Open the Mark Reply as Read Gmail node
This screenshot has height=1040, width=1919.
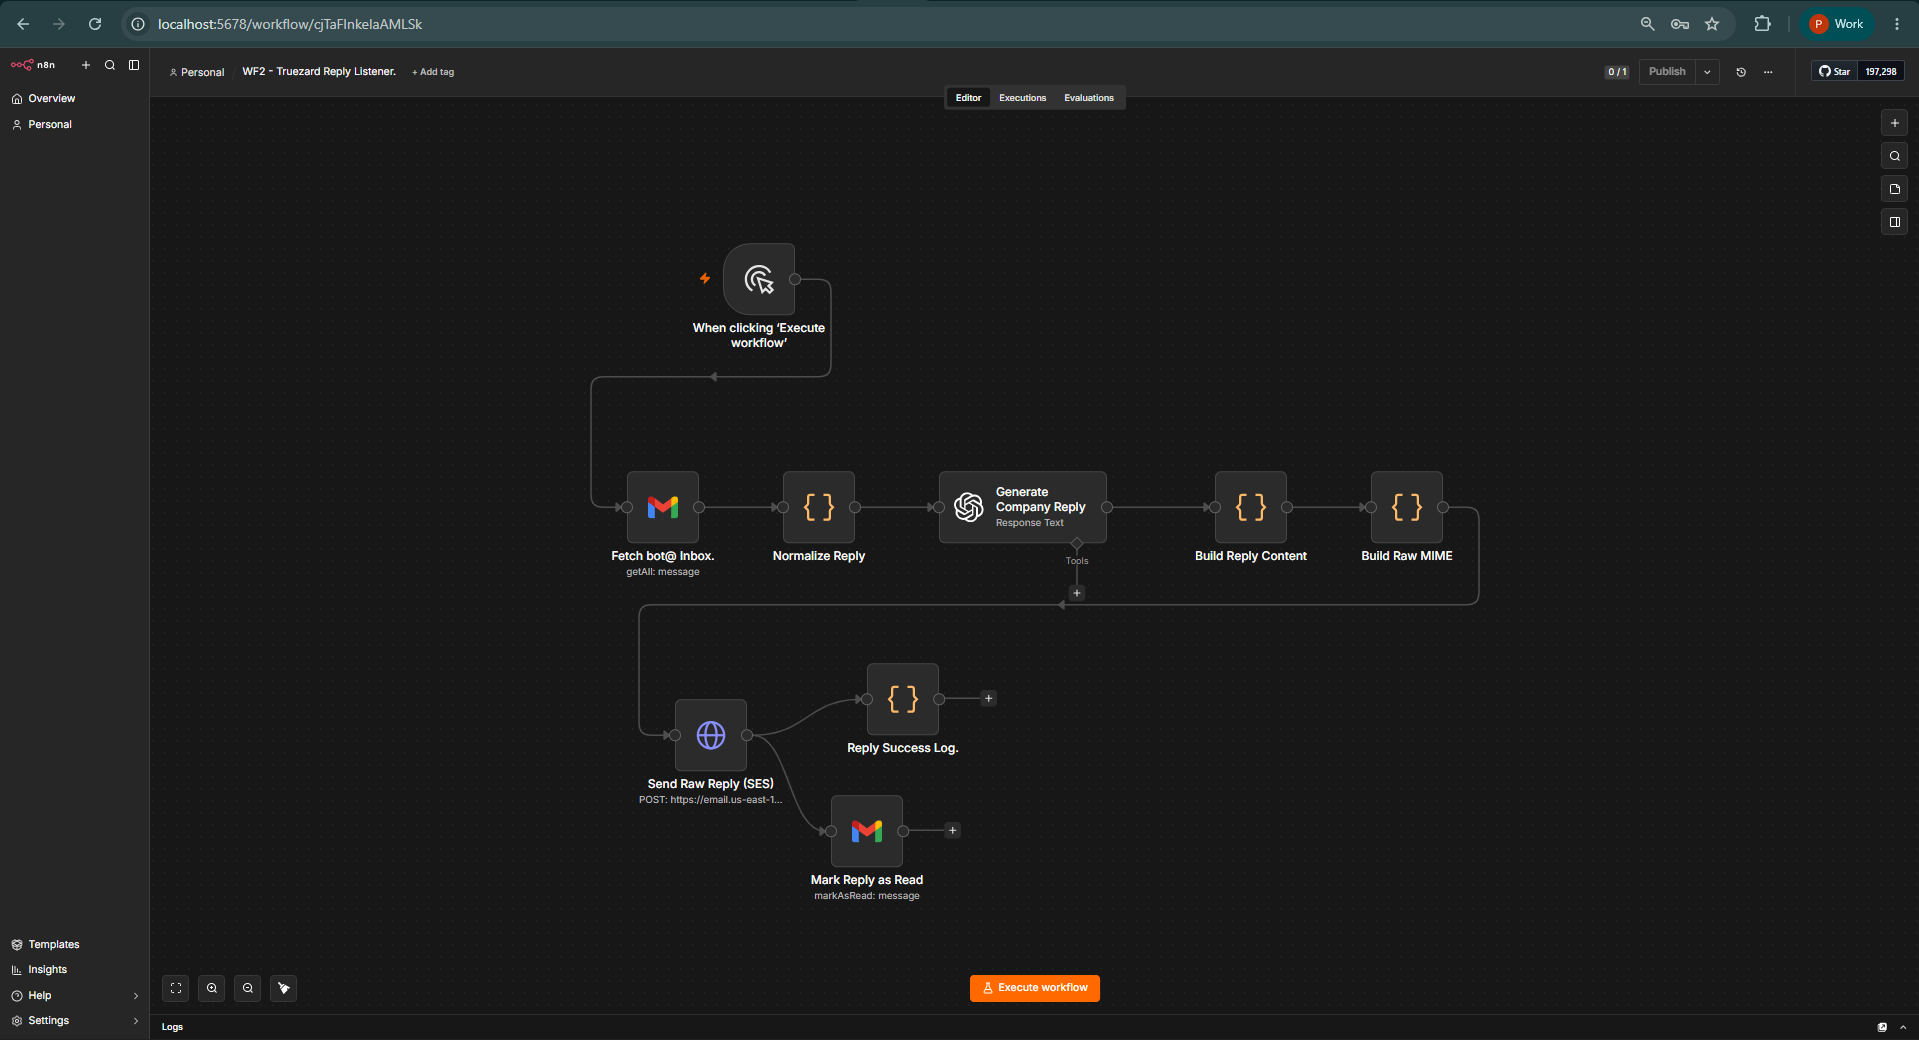click(x=867, y=831)
